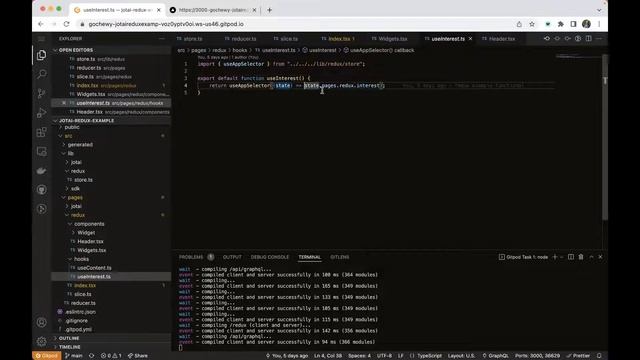The image size is (640, 360).
Task: Open the Accounts menu in activity bar
Action: coord(41,322)
